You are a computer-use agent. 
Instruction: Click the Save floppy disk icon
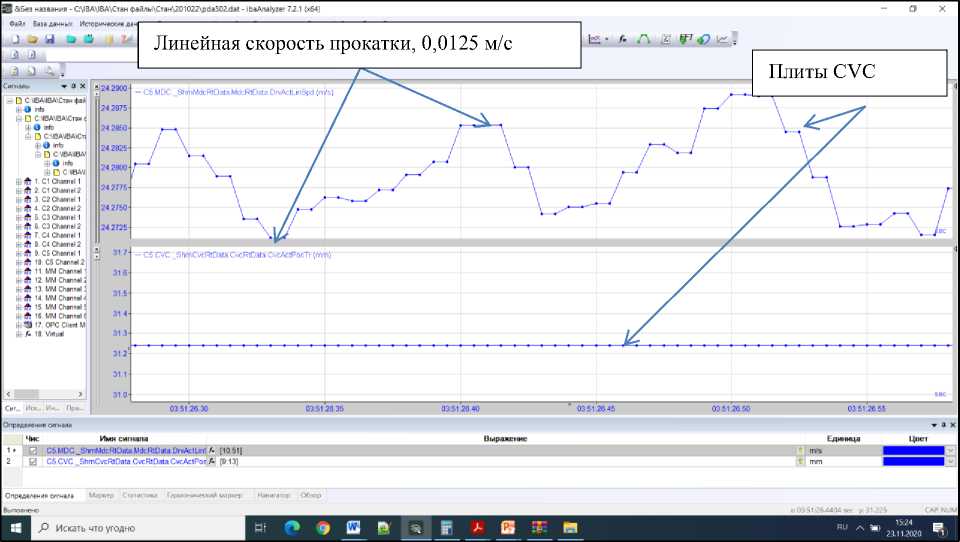[50, 39]
